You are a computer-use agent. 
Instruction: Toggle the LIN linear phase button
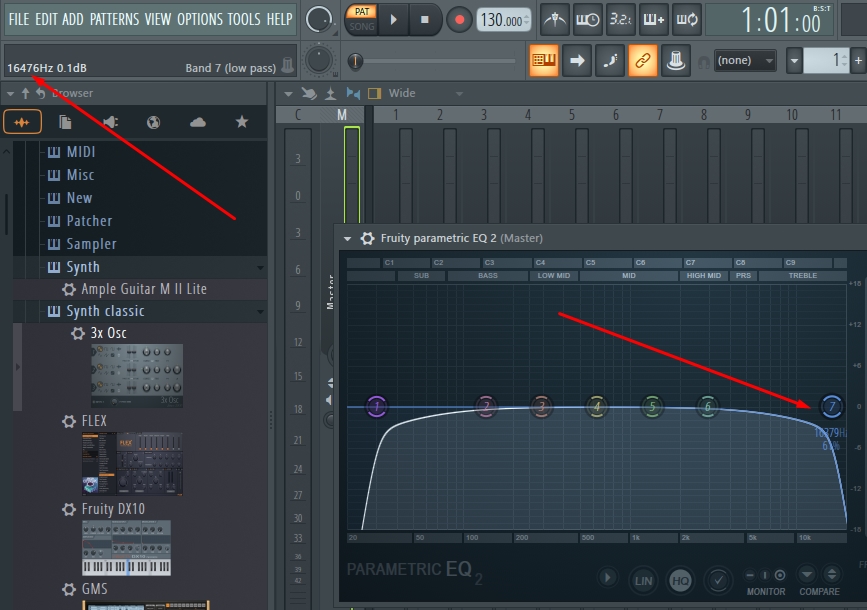coord(643,581)
